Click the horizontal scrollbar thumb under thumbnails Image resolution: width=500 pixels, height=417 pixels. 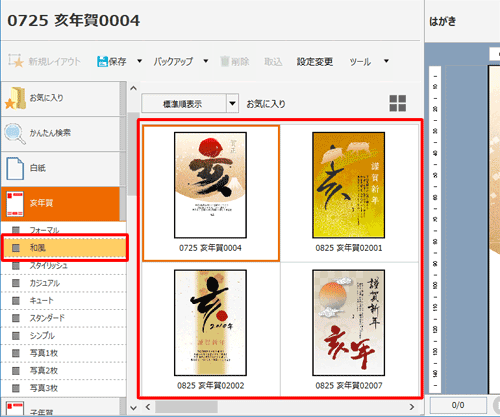point(186,407)
